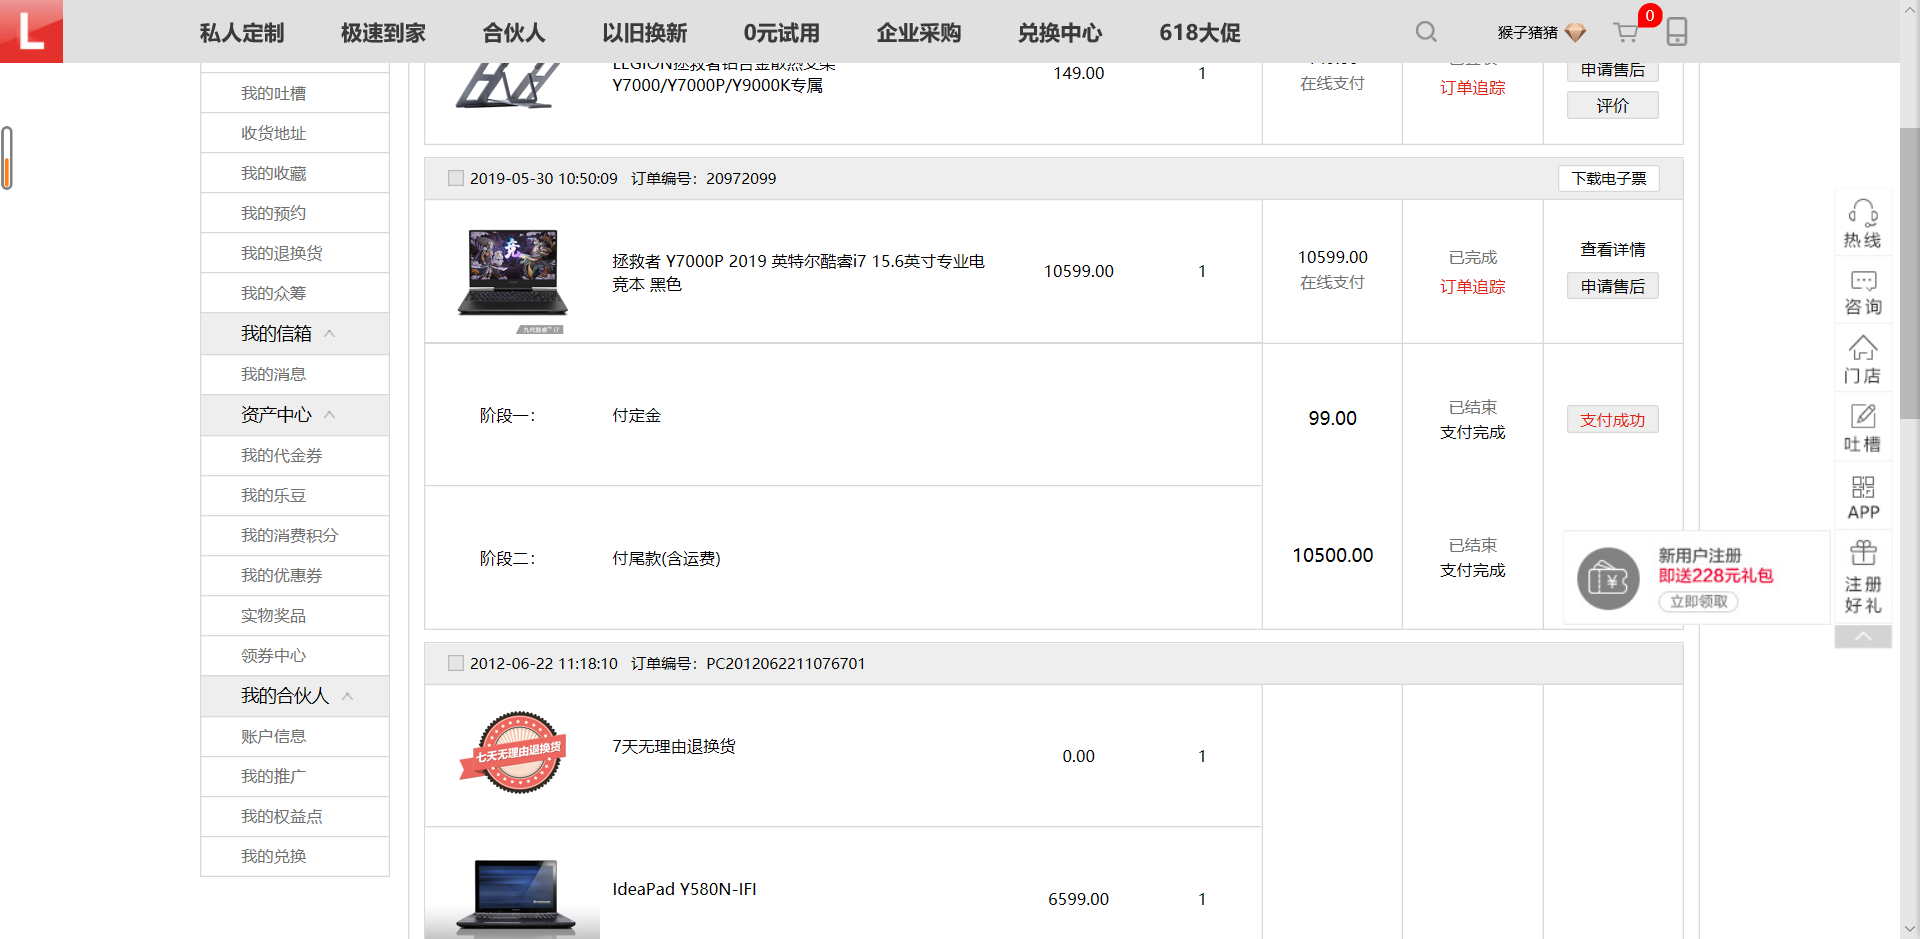The image size is (1920, 939).
Task: Click 下载电子票 button
Action: [1609, 178]
